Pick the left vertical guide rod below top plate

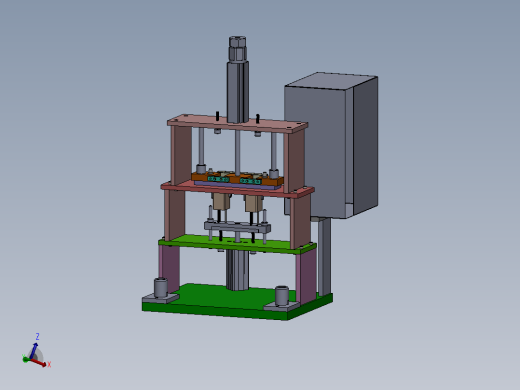click(201, 147)
